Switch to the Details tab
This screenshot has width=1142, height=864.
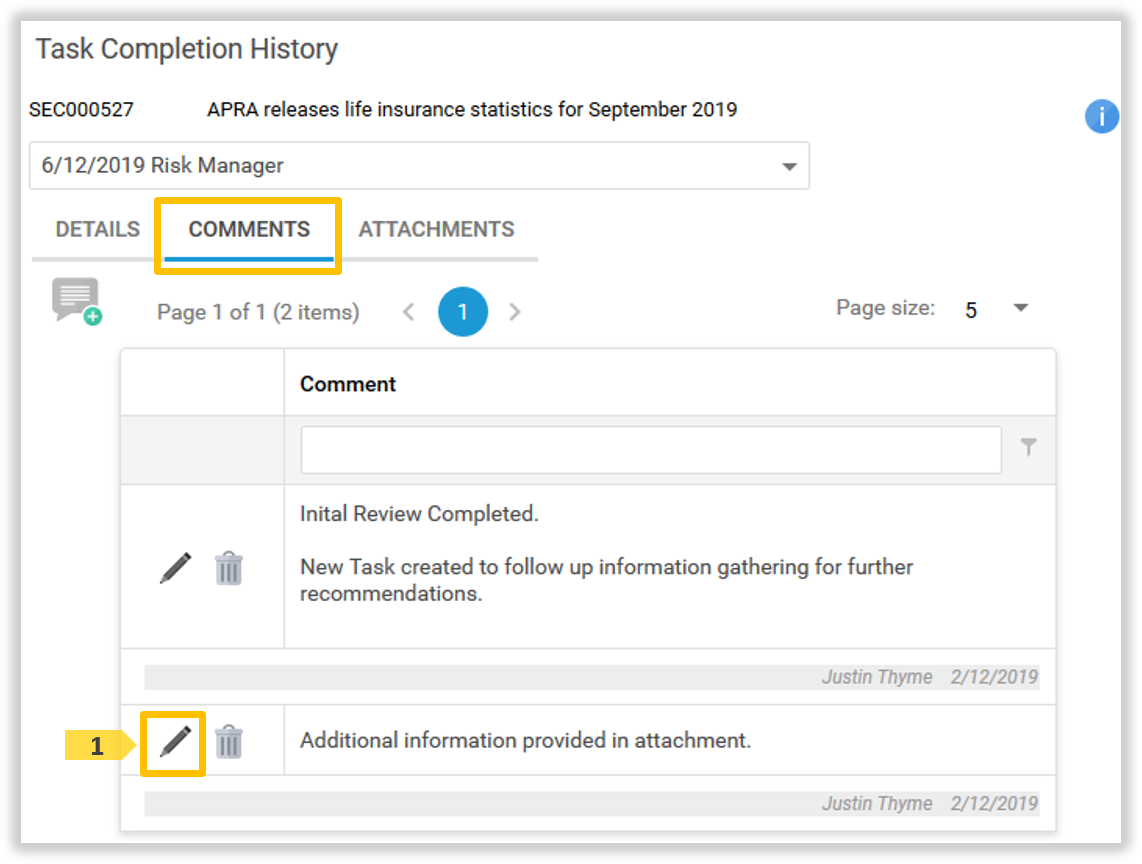pos(97,230)
